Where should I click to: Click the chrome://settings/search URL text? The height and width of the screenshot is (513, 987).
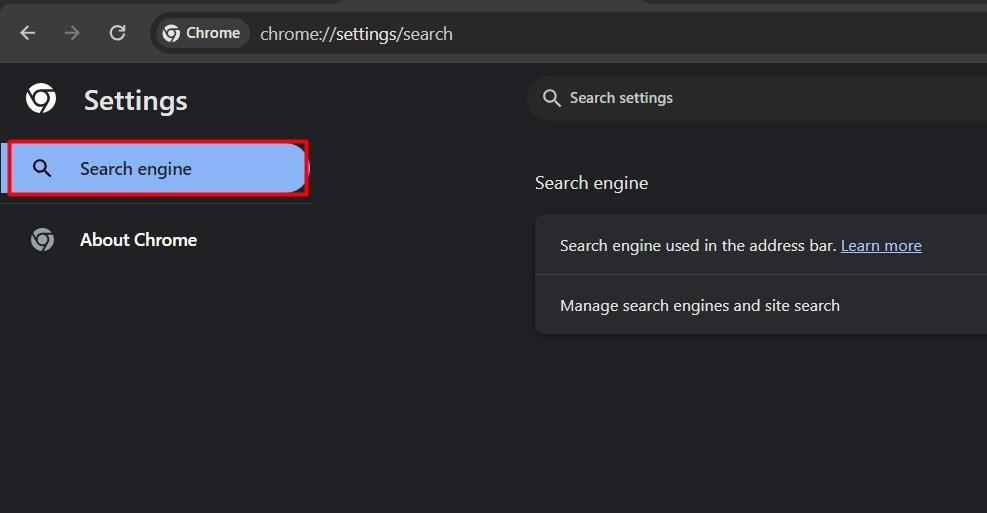click(356, 34)
